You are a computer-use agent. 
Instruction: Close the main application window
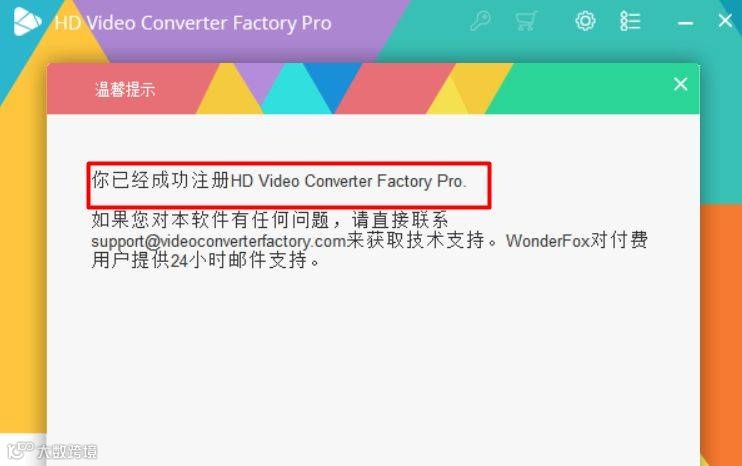pyautogui.click(x=725, y=20)
